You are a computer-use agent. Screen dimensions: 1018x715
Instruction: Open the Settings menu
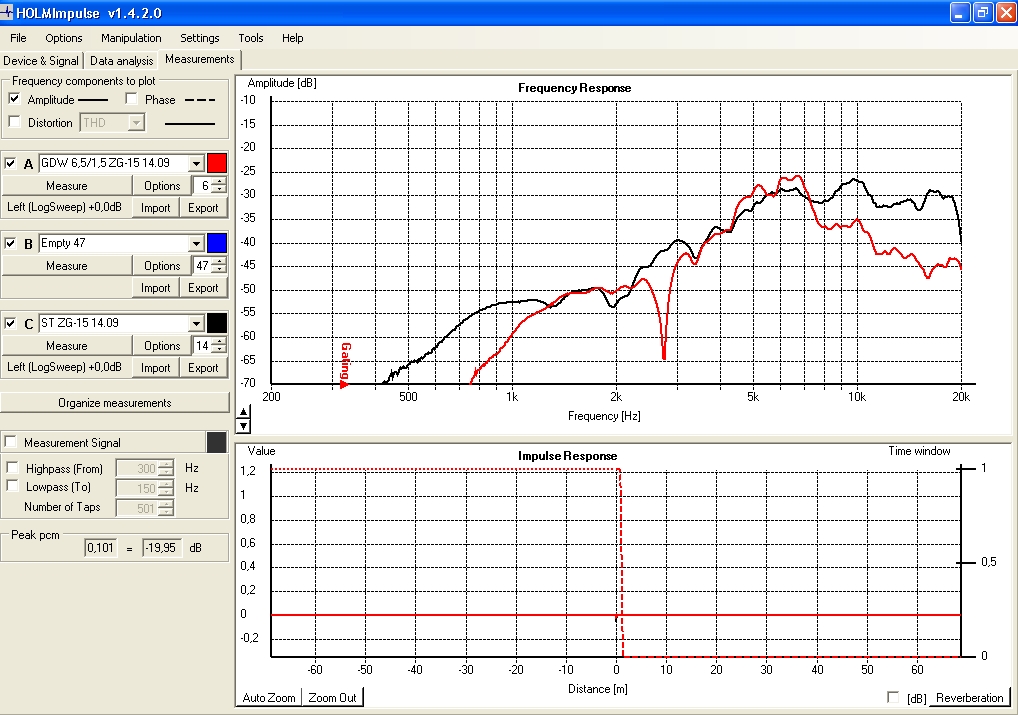tap(199, 38)
